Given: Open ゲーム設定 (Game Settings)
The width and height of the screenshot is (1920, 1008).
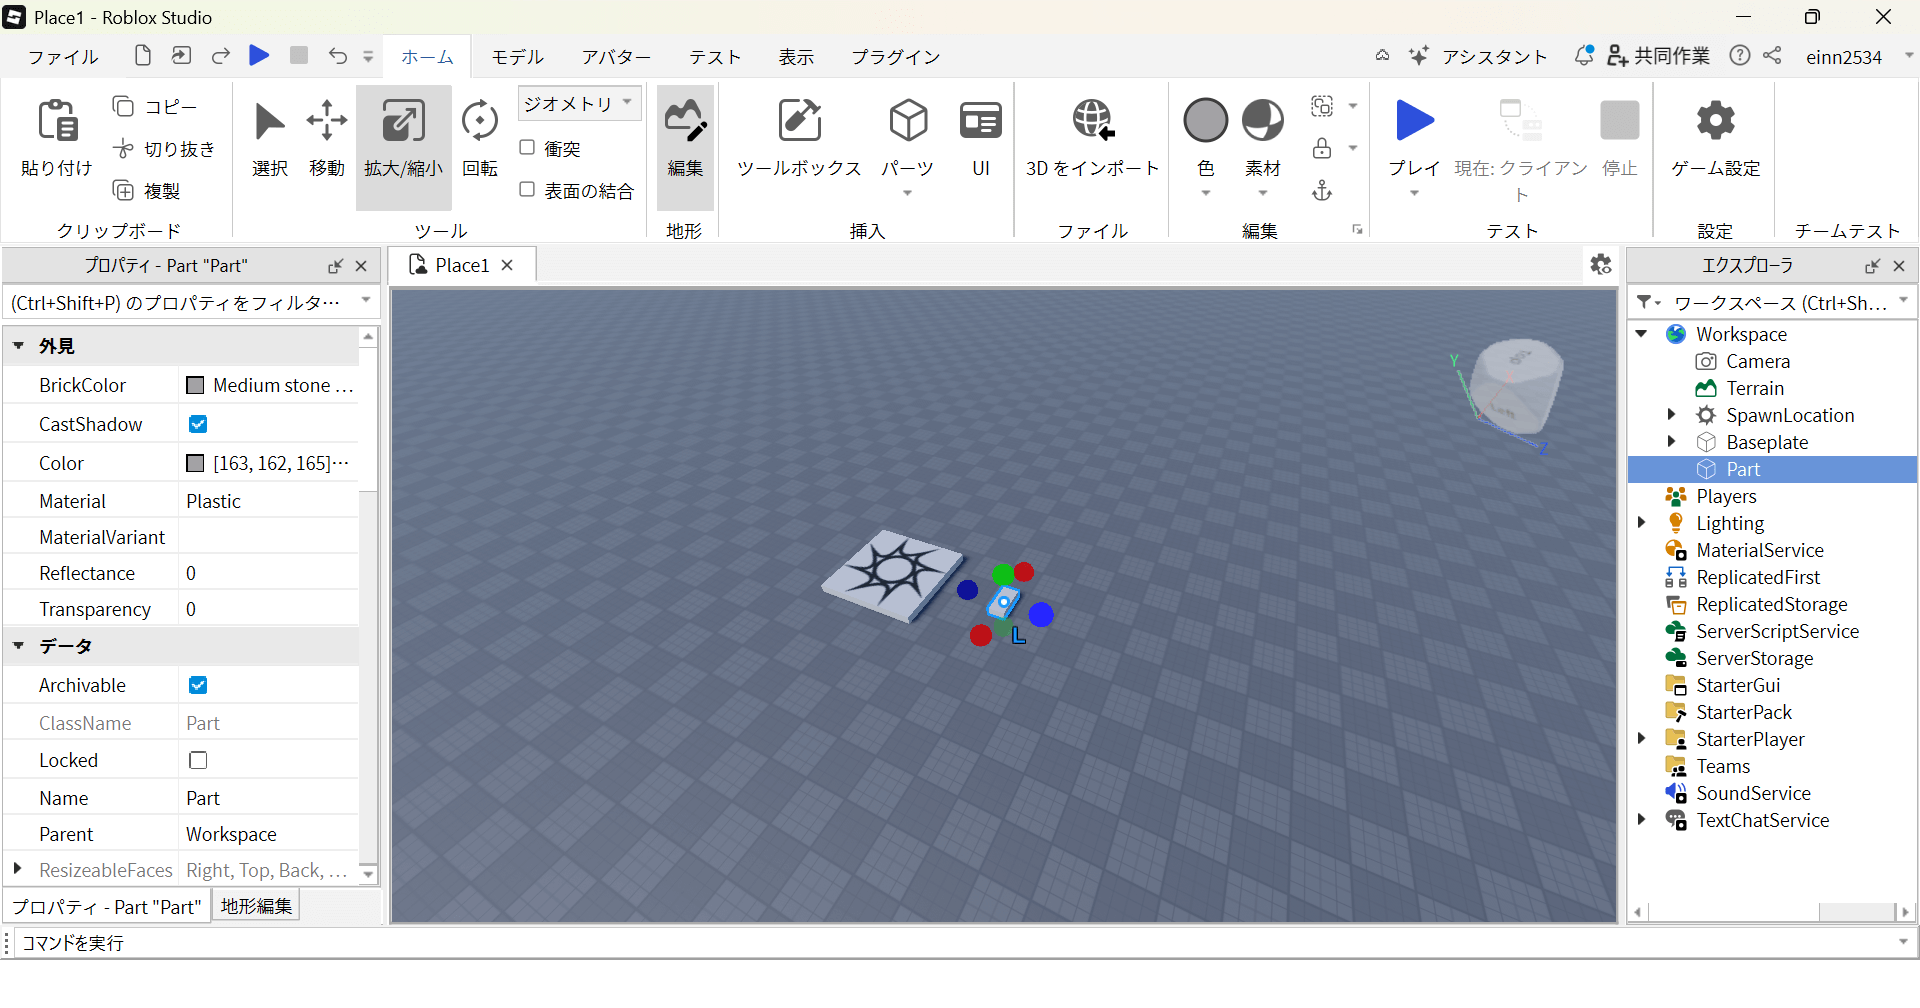Looking at the screenshot, I should pos(1716,139).
